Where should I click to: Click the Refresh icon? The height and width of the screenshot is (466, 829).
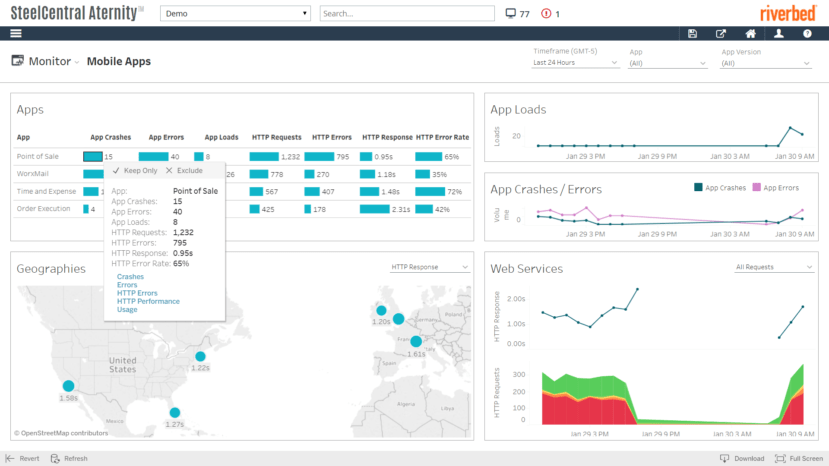pyautogui.click(x=55, y=458)
